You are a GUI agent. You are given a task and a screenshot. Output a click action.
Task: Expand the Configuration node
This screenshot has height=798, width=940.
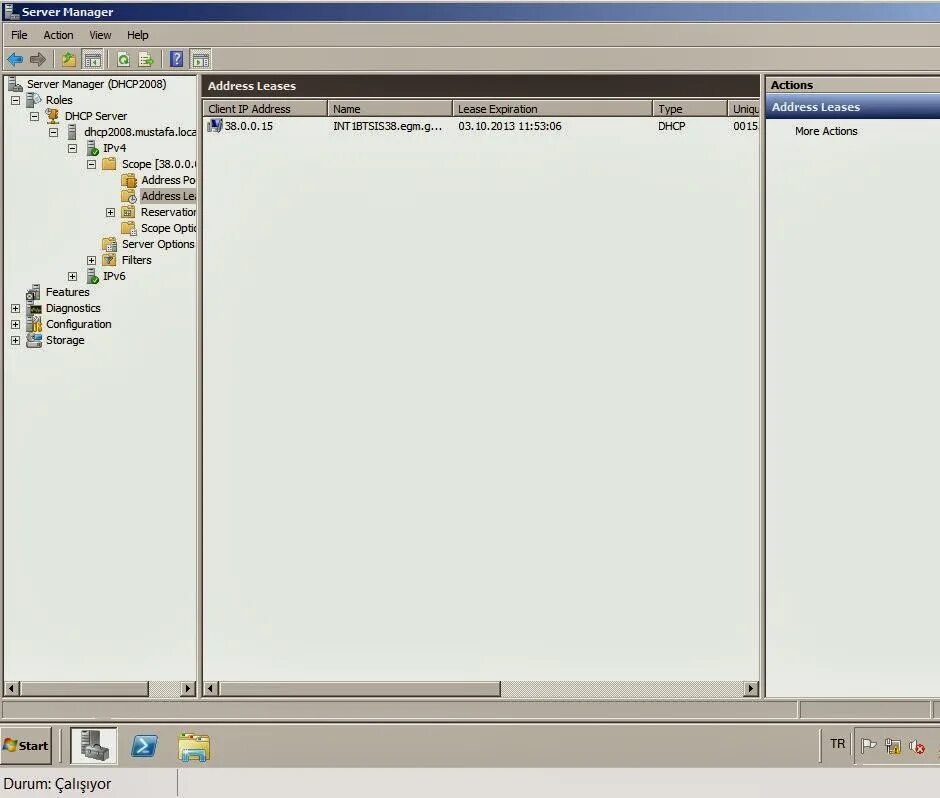pyautogui.click(x=16, y=324)
